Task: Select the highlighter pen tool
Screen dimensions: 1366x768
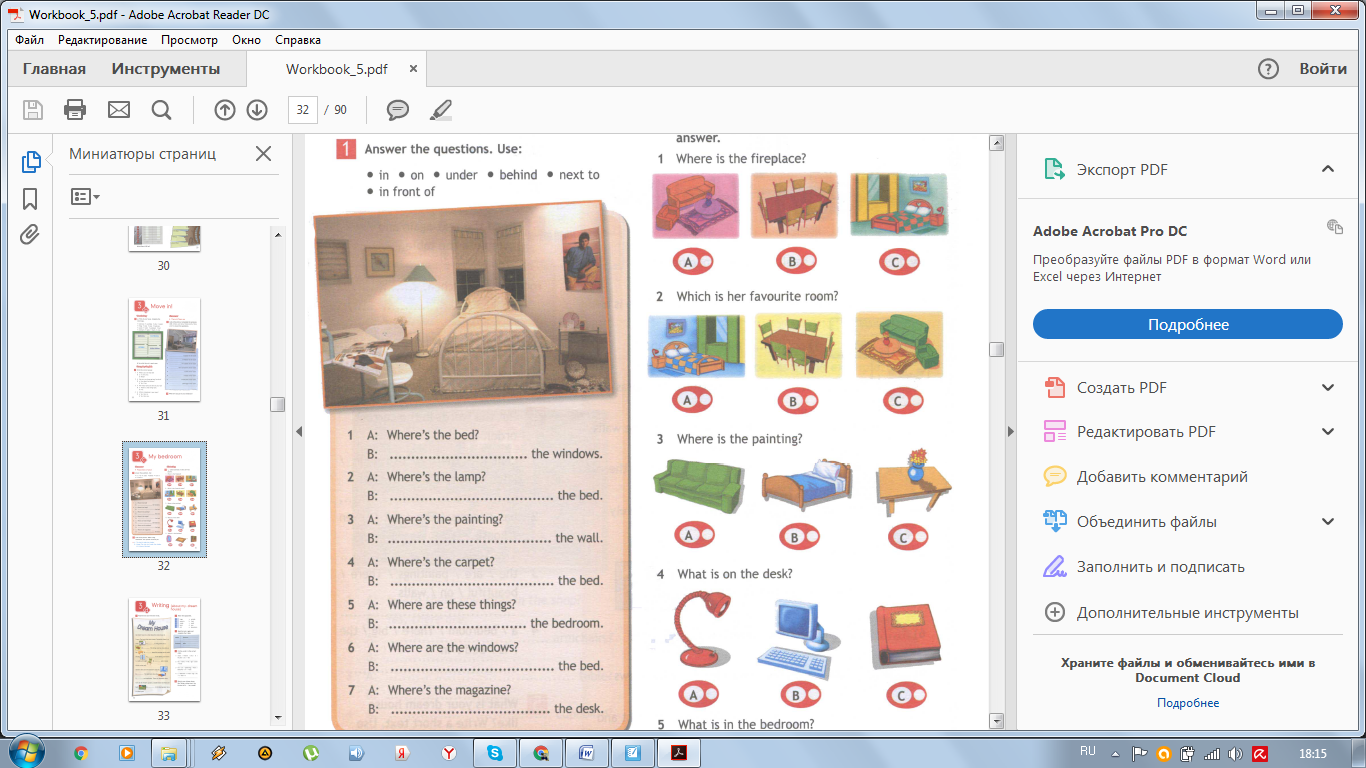Action: click(x=440, y=110)
